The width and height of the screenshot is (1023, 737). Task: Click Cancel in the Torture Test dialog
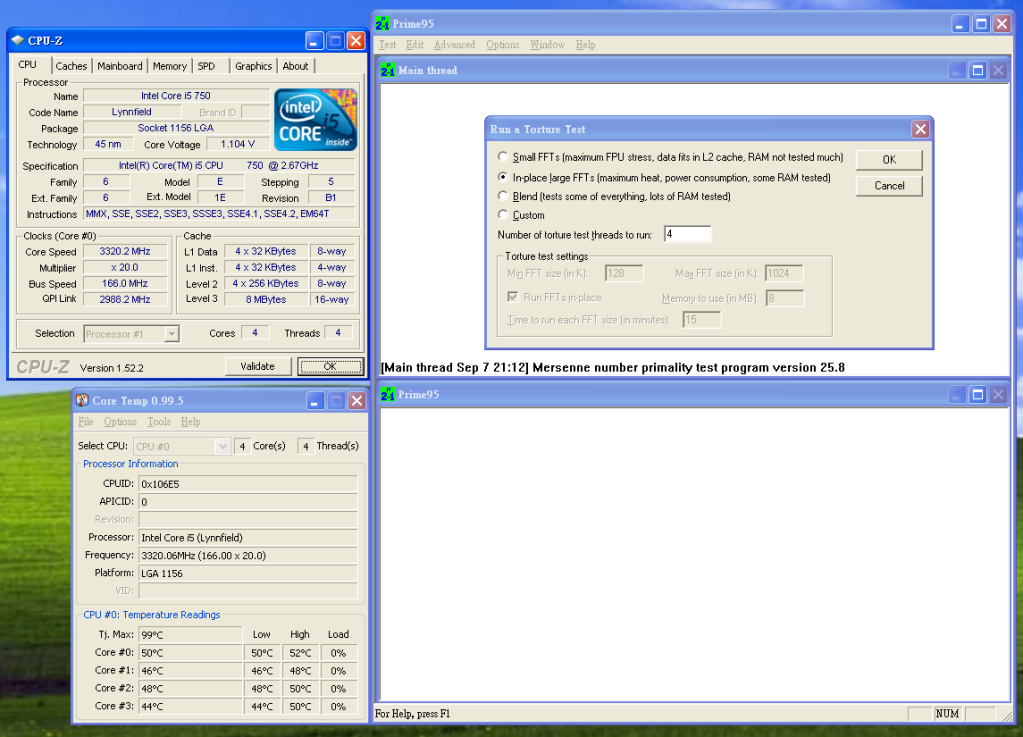pos(889,186)
